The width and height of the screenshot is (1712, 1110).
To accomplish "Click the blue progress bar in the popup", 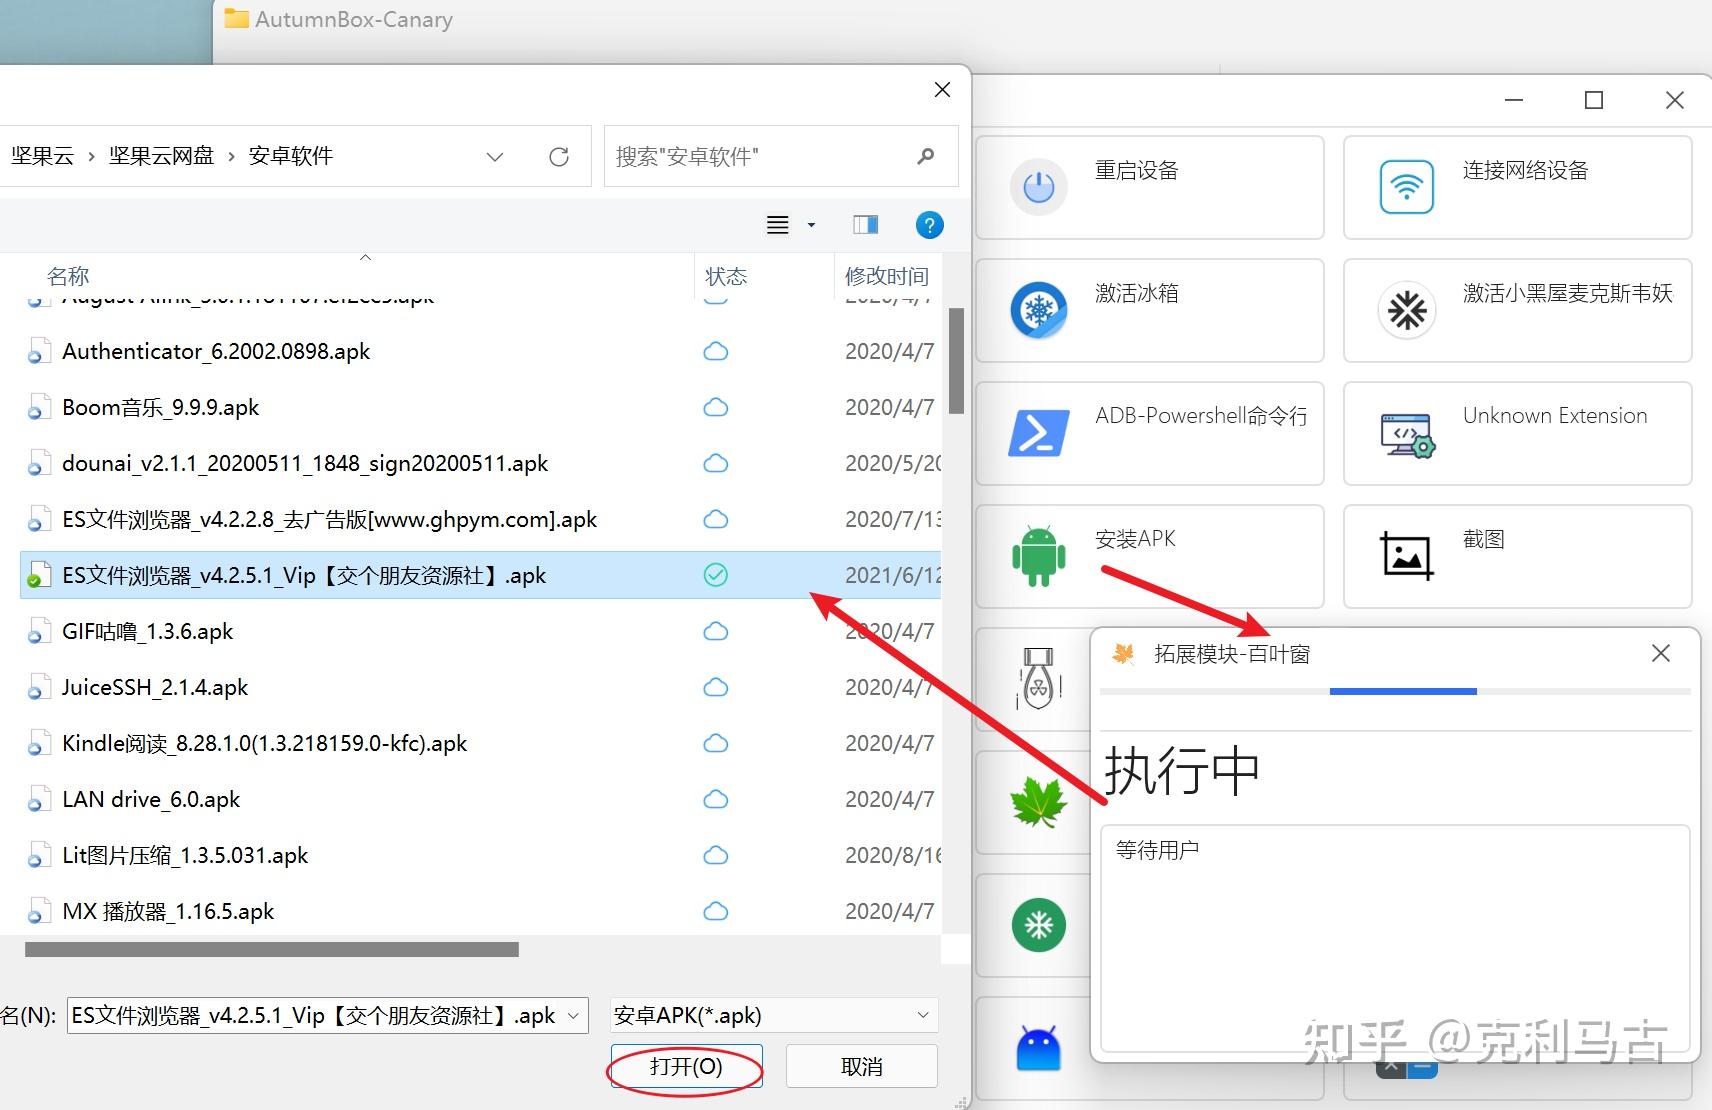I will pos(1403,691).
